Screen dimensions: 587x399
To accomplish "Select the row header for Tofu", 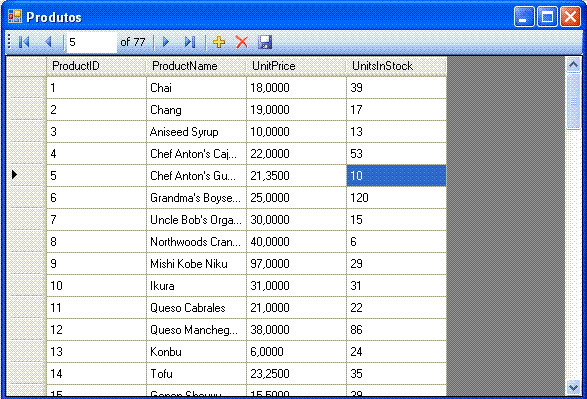I will coord(26,373).
